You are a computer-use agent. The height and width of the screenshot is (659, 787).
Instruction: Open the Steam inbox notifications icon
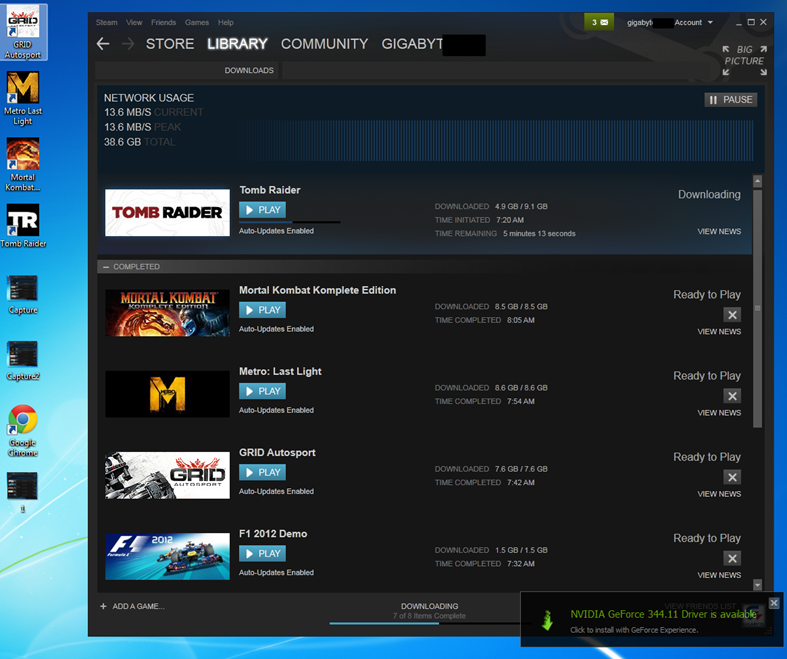(x=599, y=22)
